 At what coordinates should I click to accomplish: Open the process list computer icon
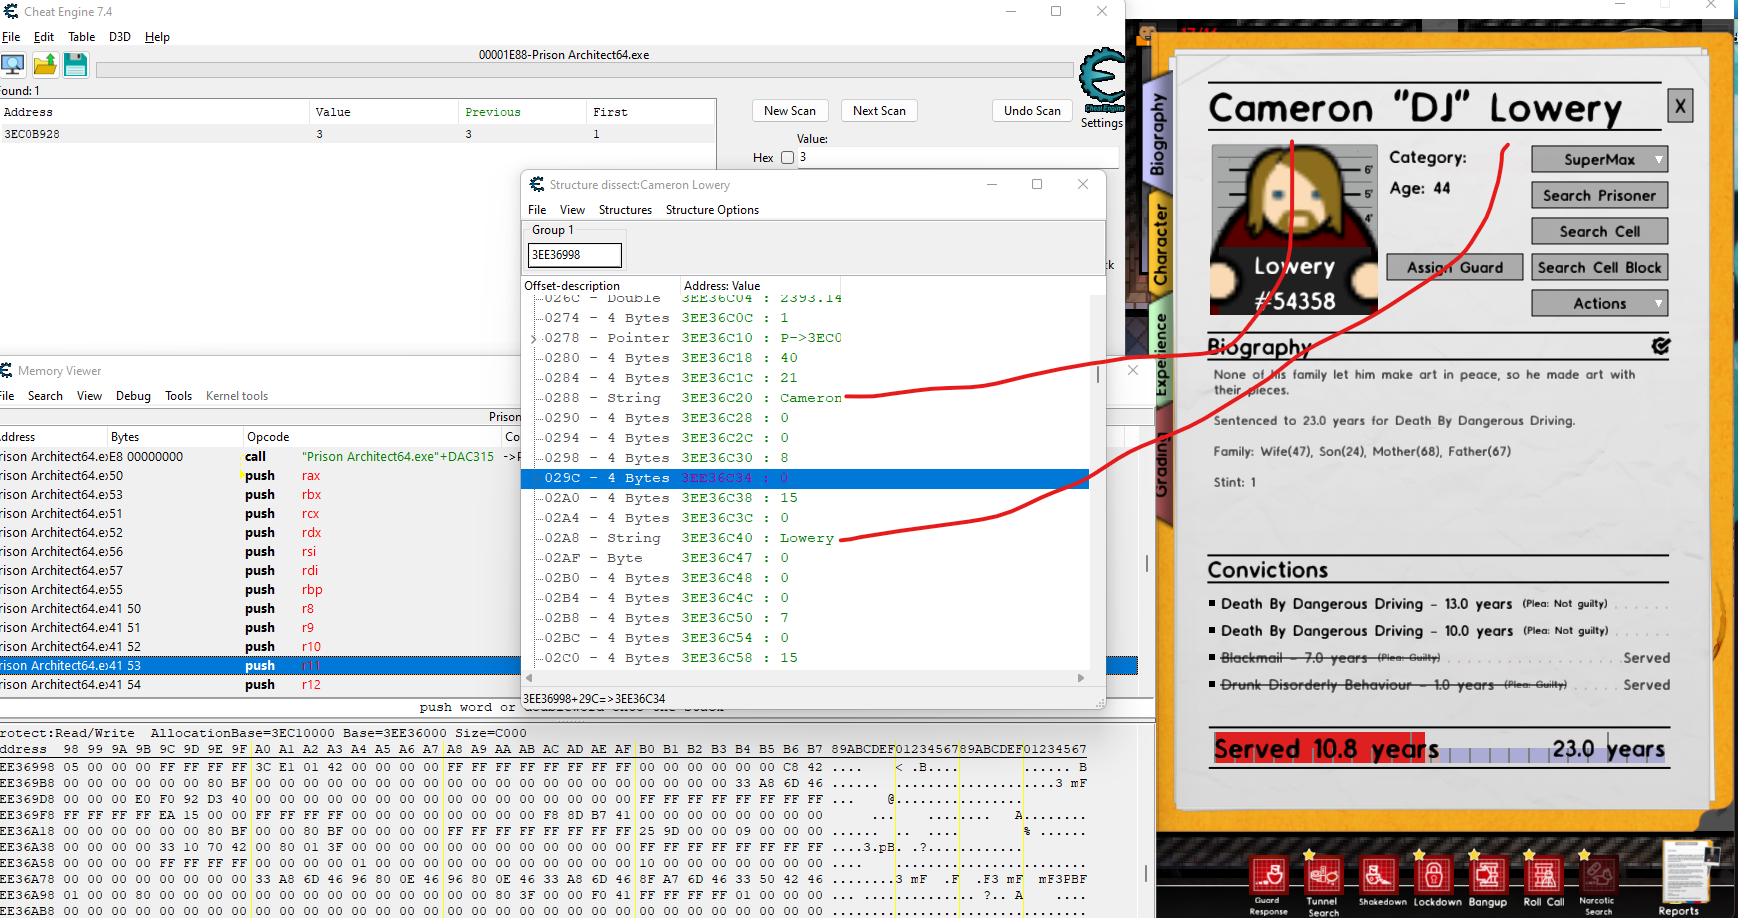(13, 65)
